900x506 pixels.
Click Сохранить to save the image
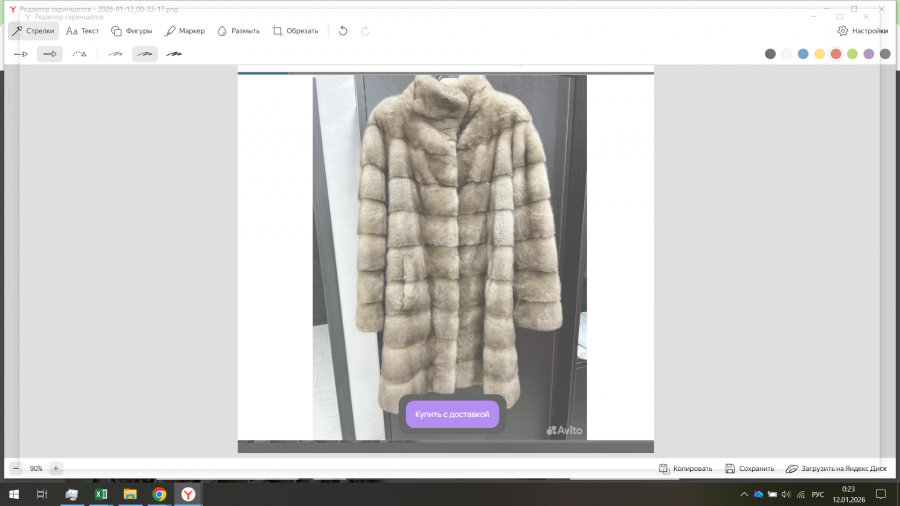pyautogui.click(x=749, y=468)
